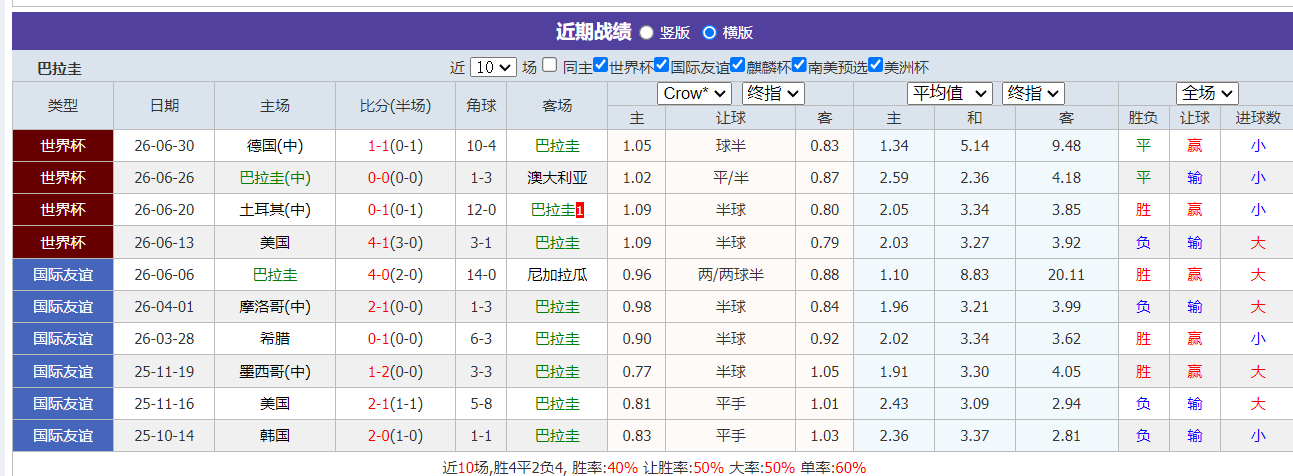Click the draw odds value 5.14

(x=975, y=146)
